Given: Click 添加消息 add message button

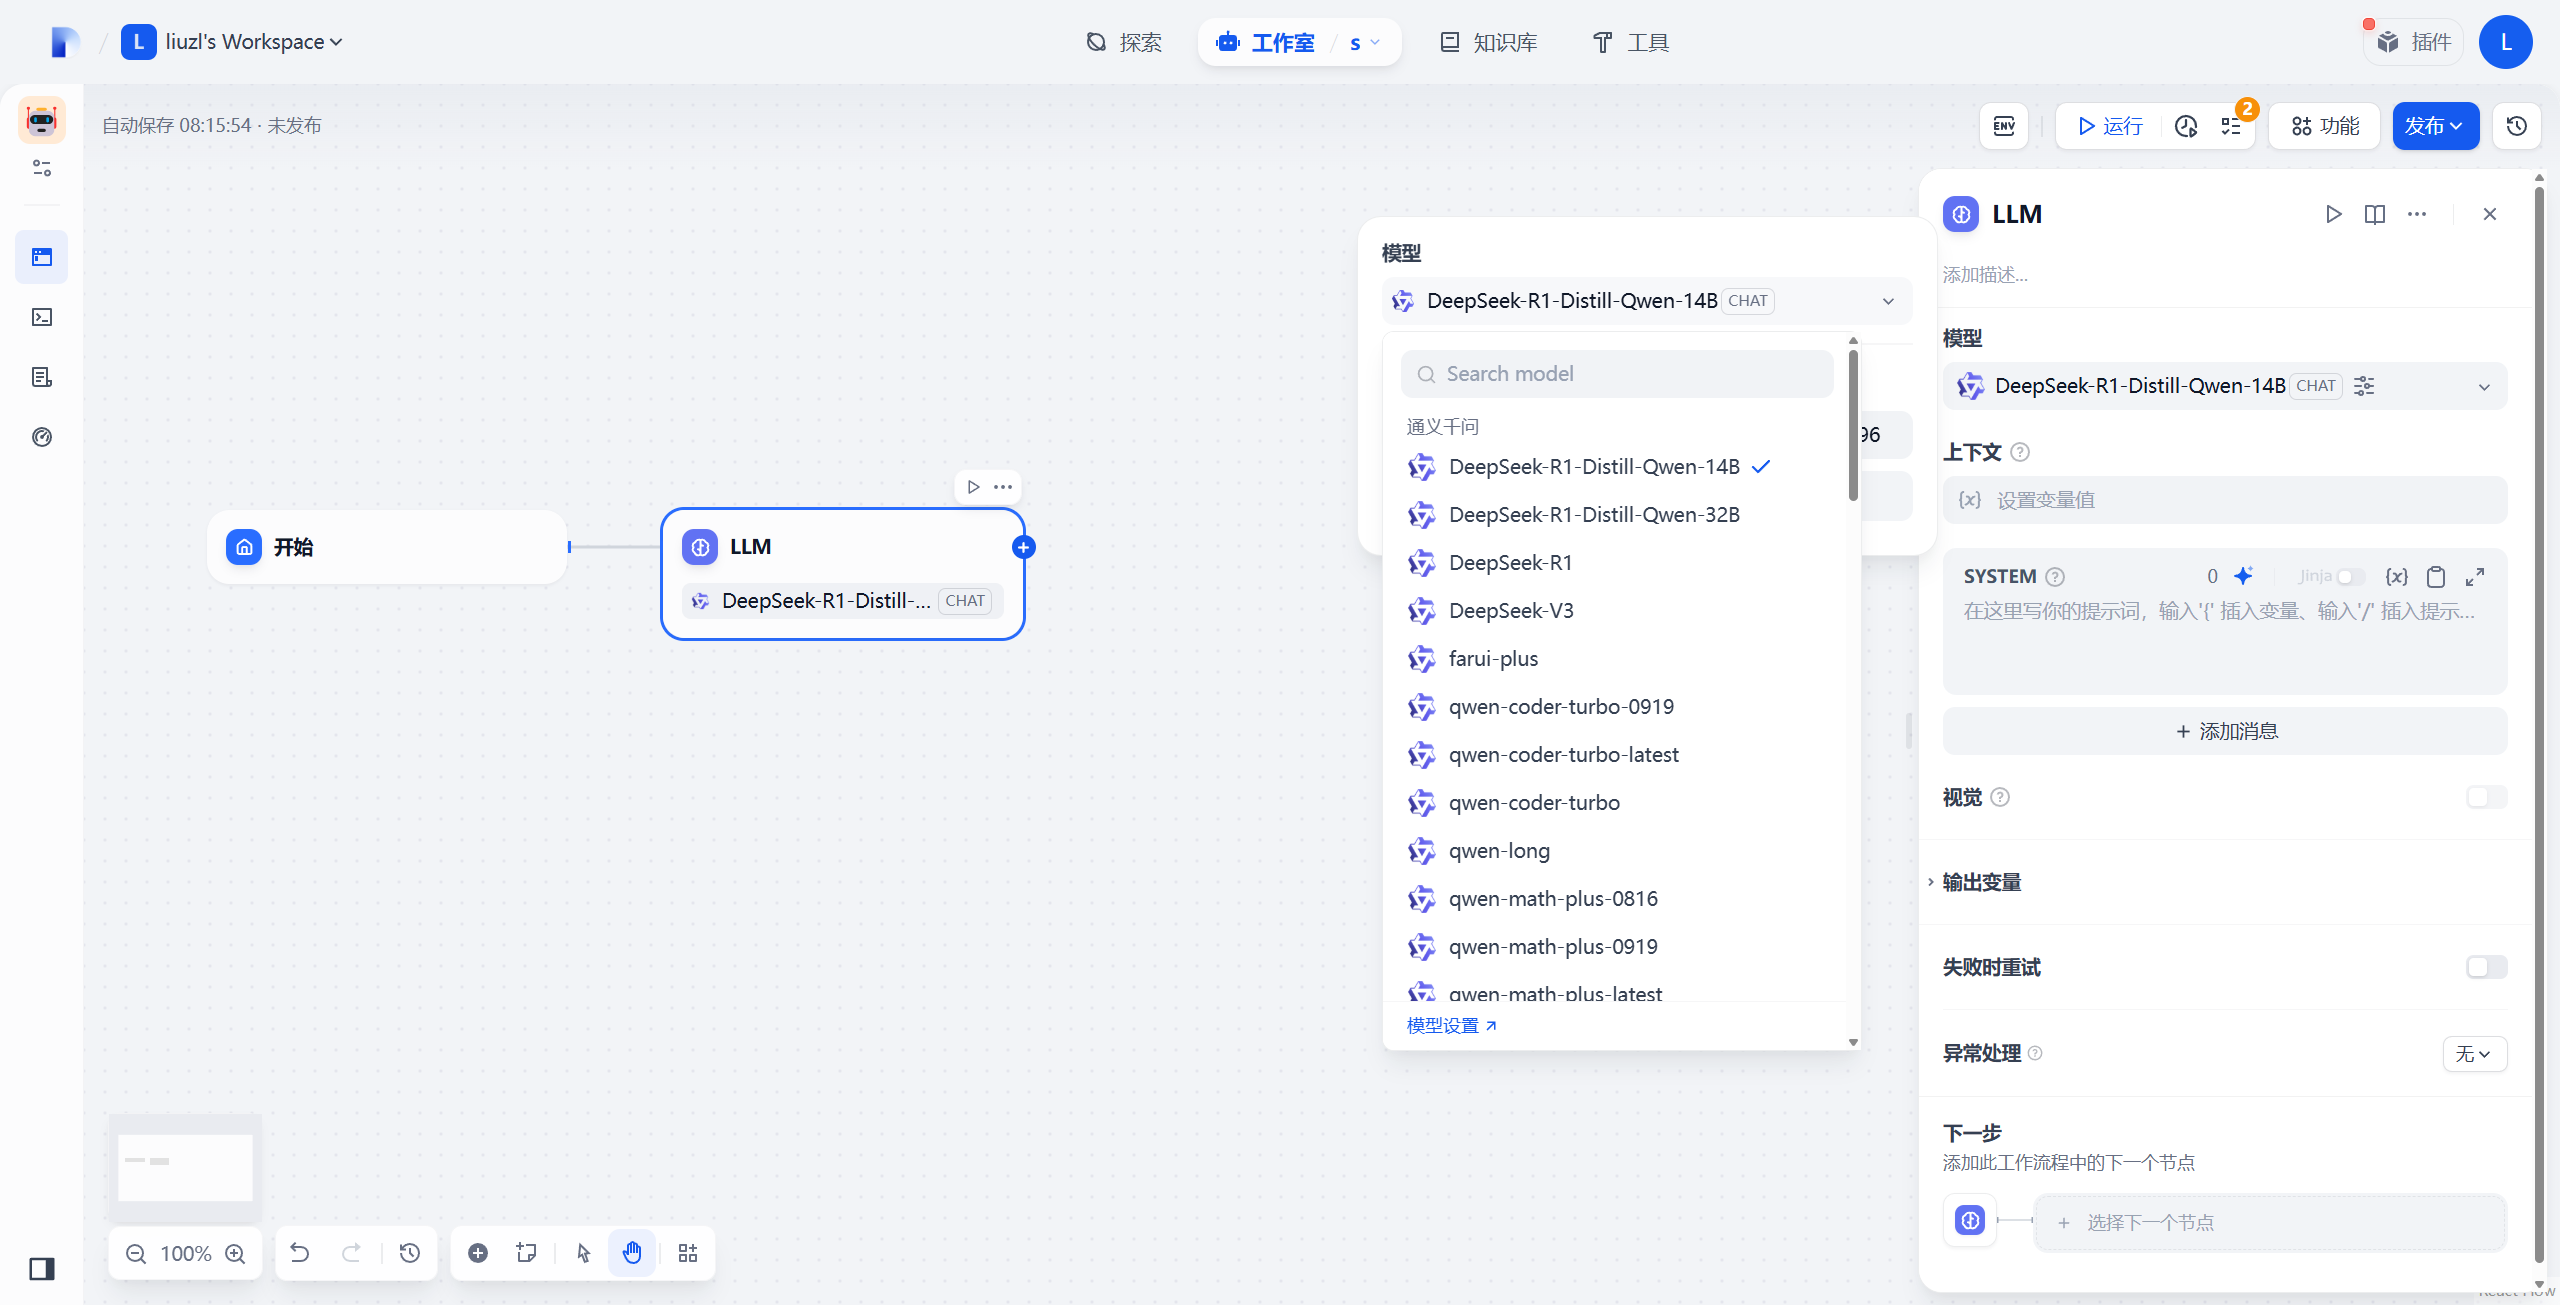Looking at the screenshot, I should pyautogui.click(x=2225, y=732).
